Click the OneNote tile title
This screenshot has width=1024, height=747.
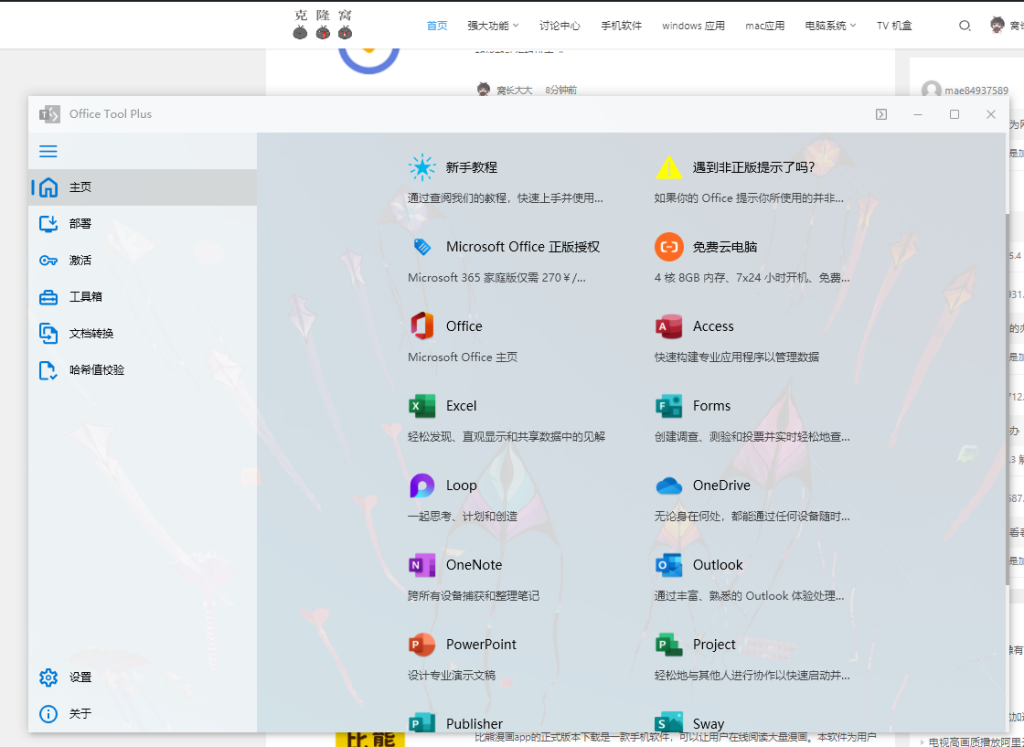click(x=474, y=565)
